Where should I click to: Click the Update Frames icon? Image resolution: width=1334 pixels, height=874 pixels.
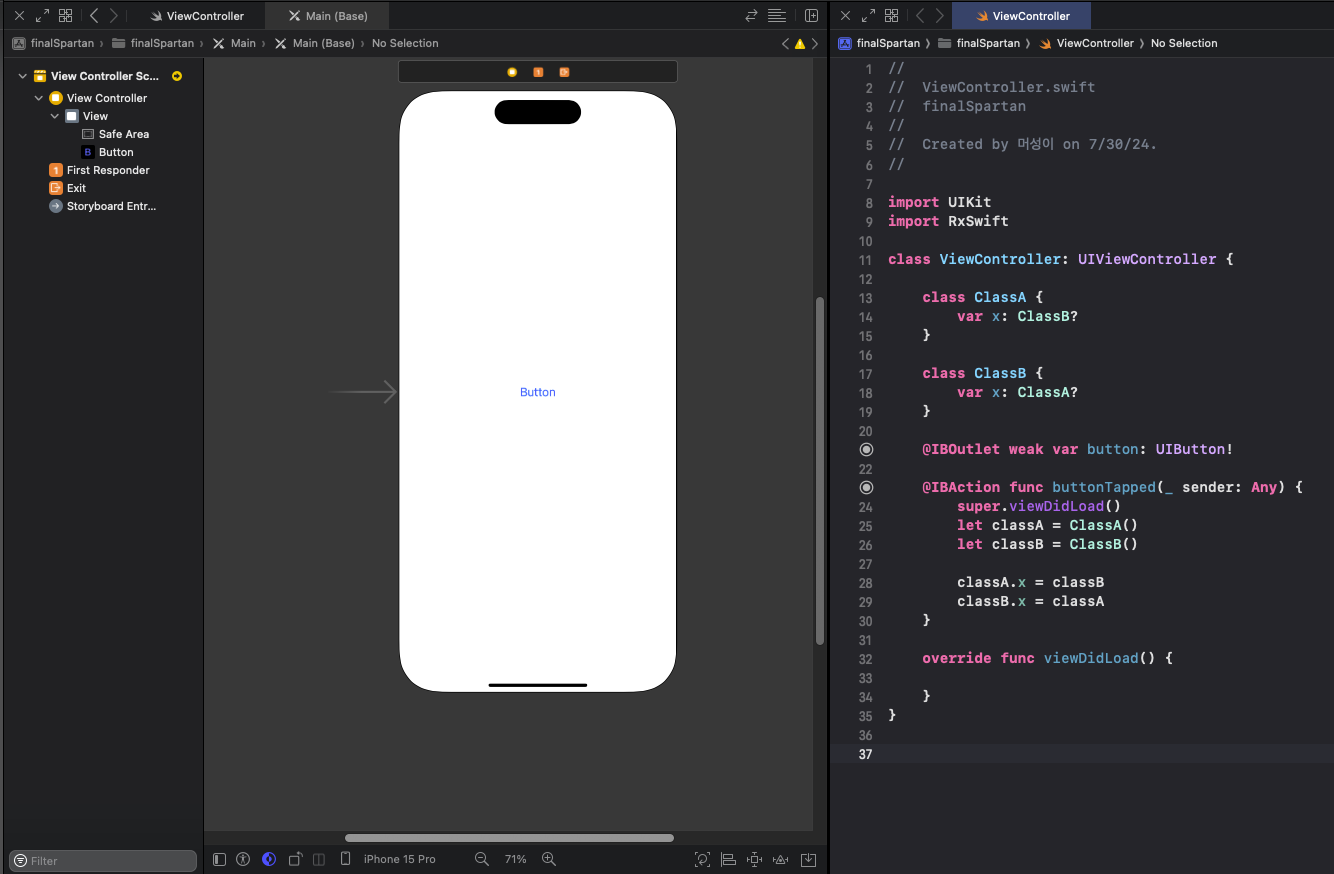[702, 859]
